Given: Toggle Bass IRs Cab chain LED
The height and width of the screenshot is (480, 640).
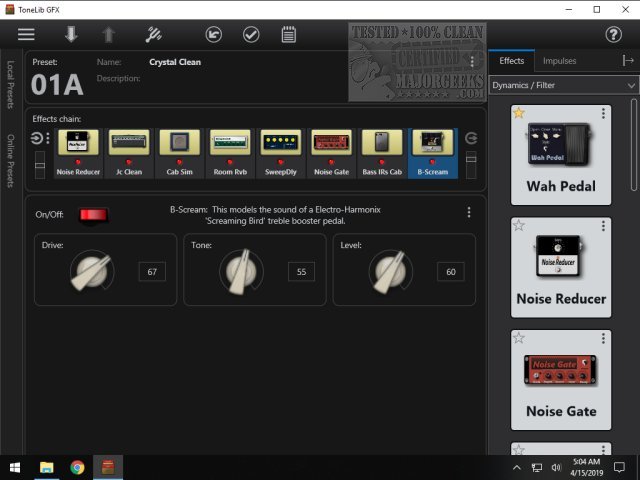Looking at the screenshot, I should (382, 162).
